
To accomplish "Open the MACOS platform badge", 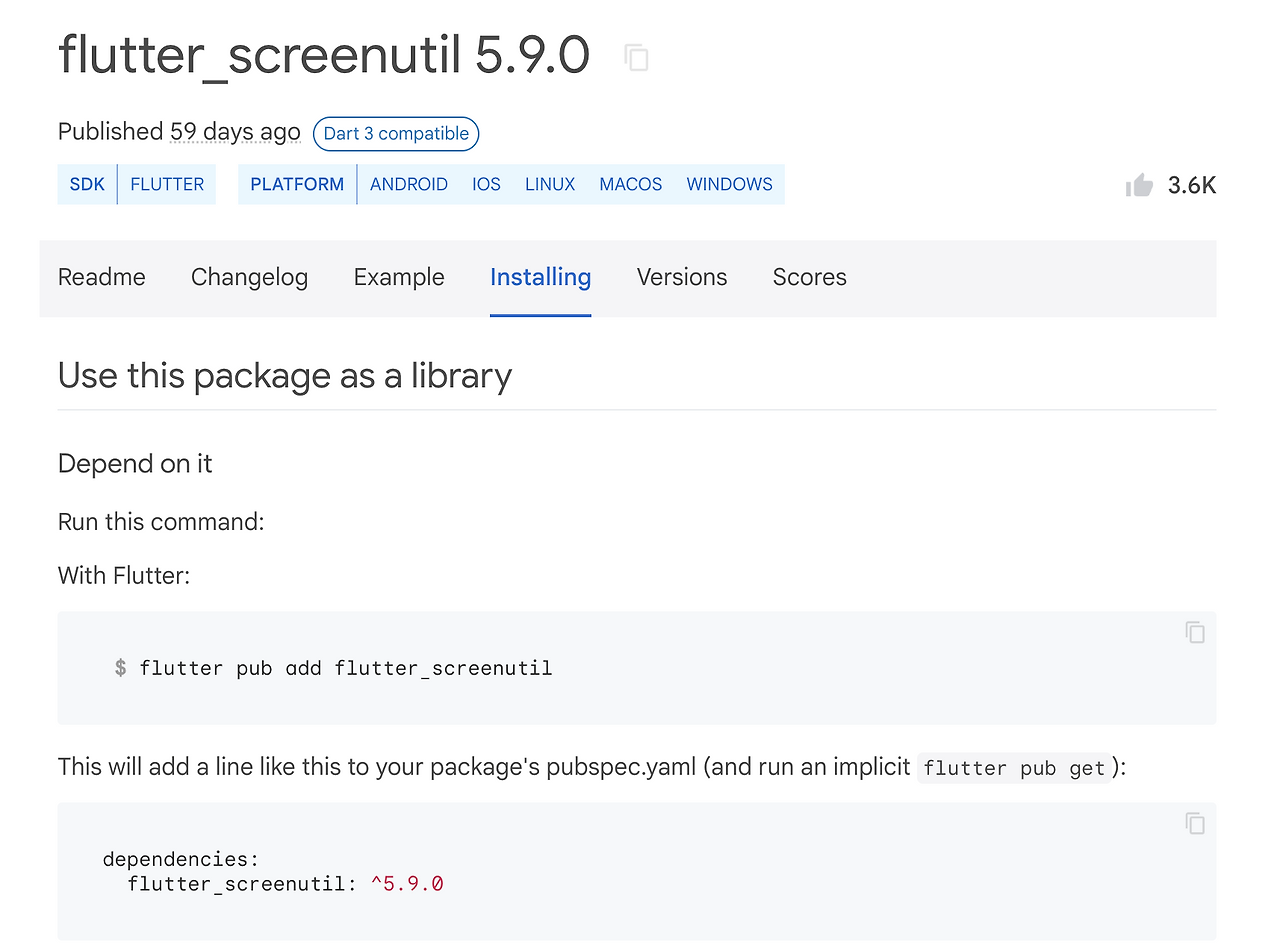I will coord(630,184).
